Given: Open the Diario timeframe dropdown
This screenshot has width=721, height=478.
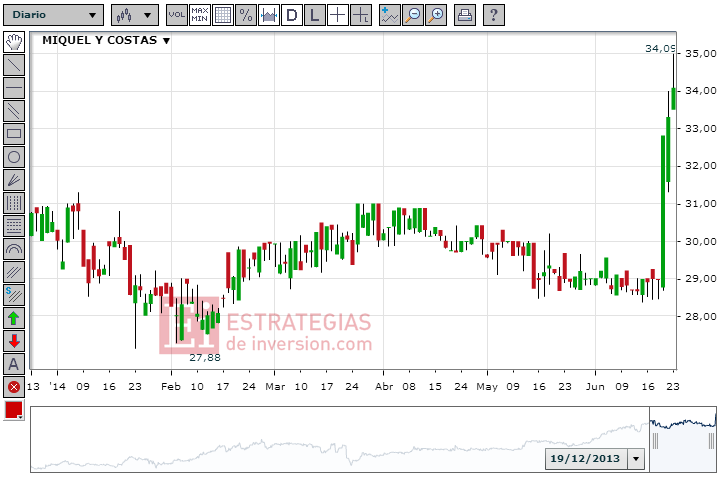Looking at the screenshot, I should click(x=54, y=15).
